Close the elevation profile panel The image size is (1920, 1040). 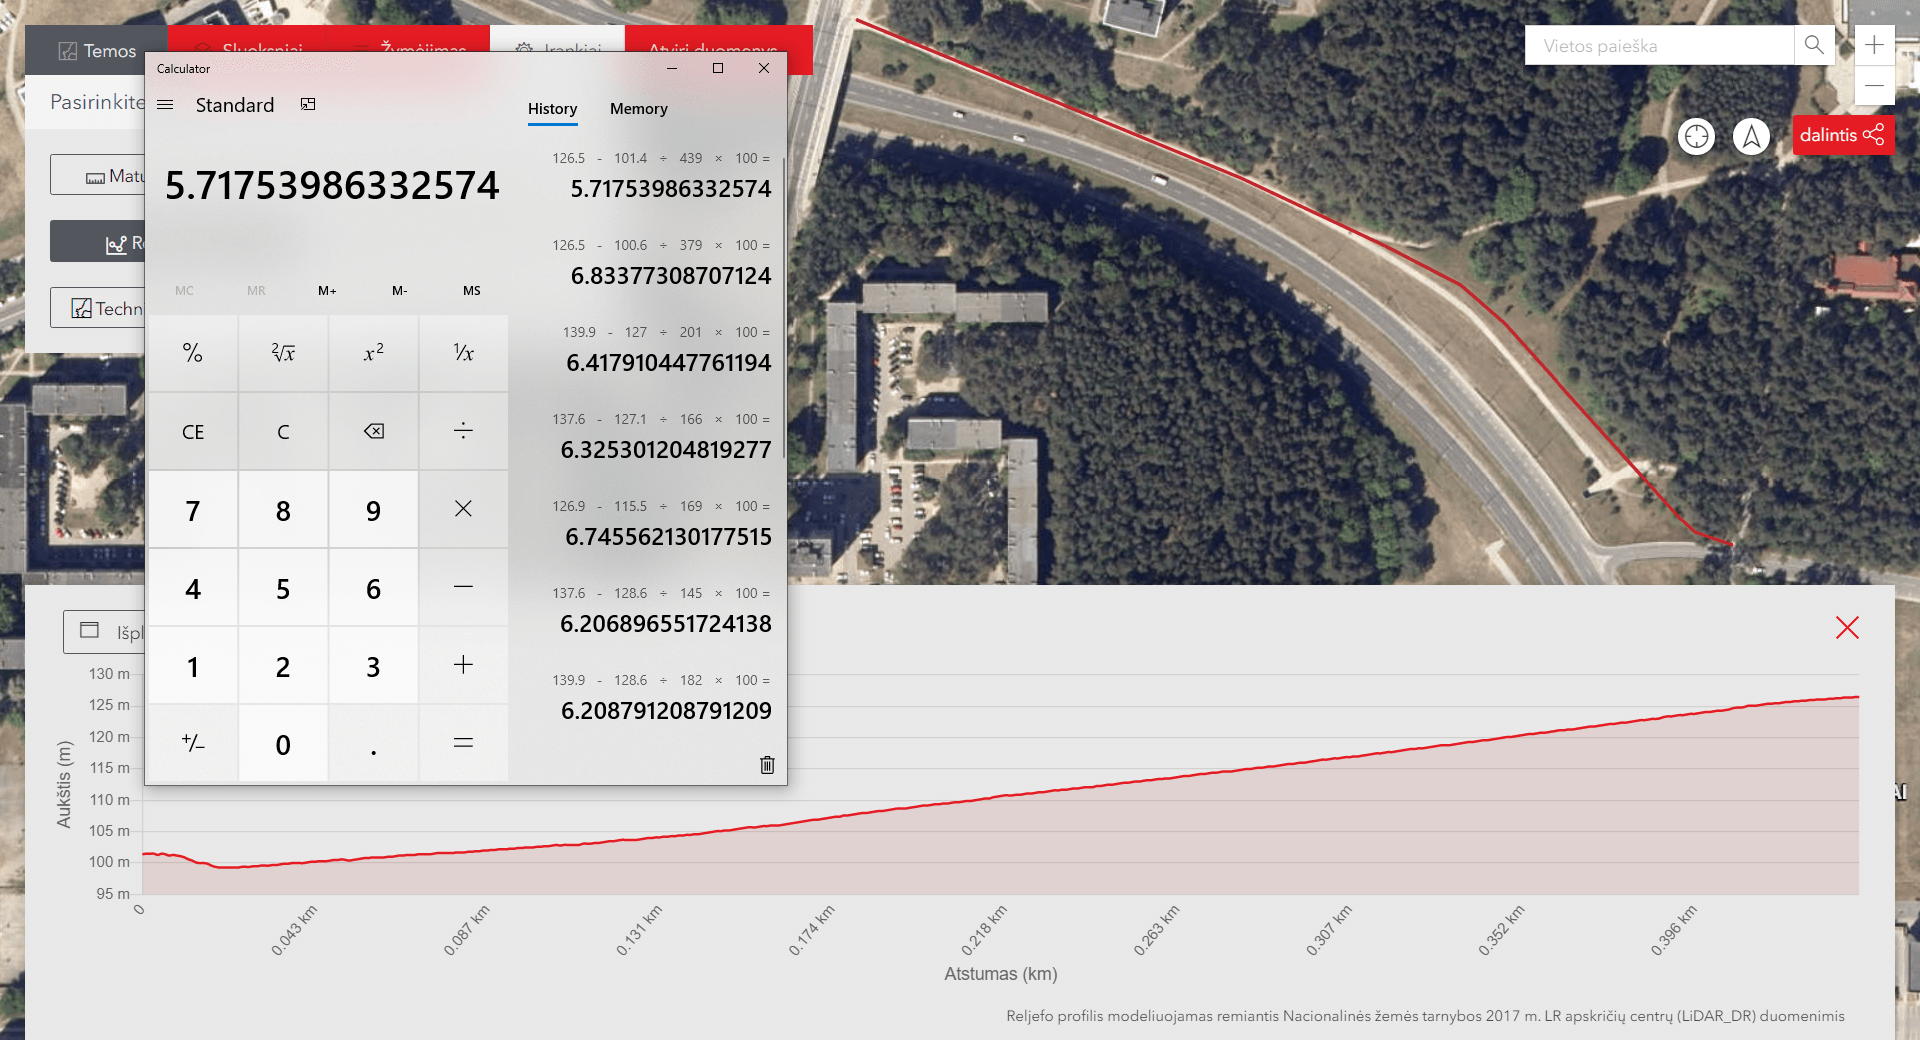[x=1847, y=628]
